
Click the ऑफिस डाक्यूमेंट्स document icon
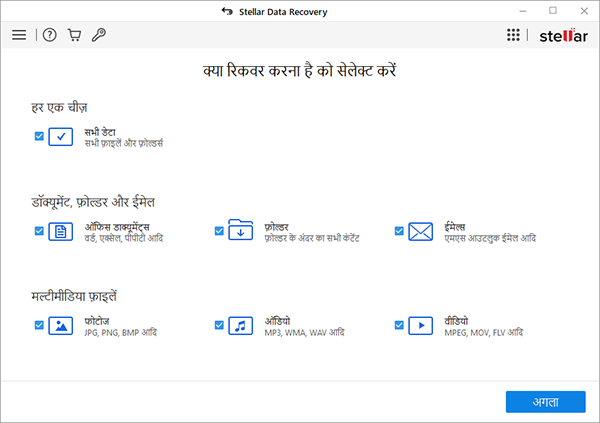(x=61, y=232)
